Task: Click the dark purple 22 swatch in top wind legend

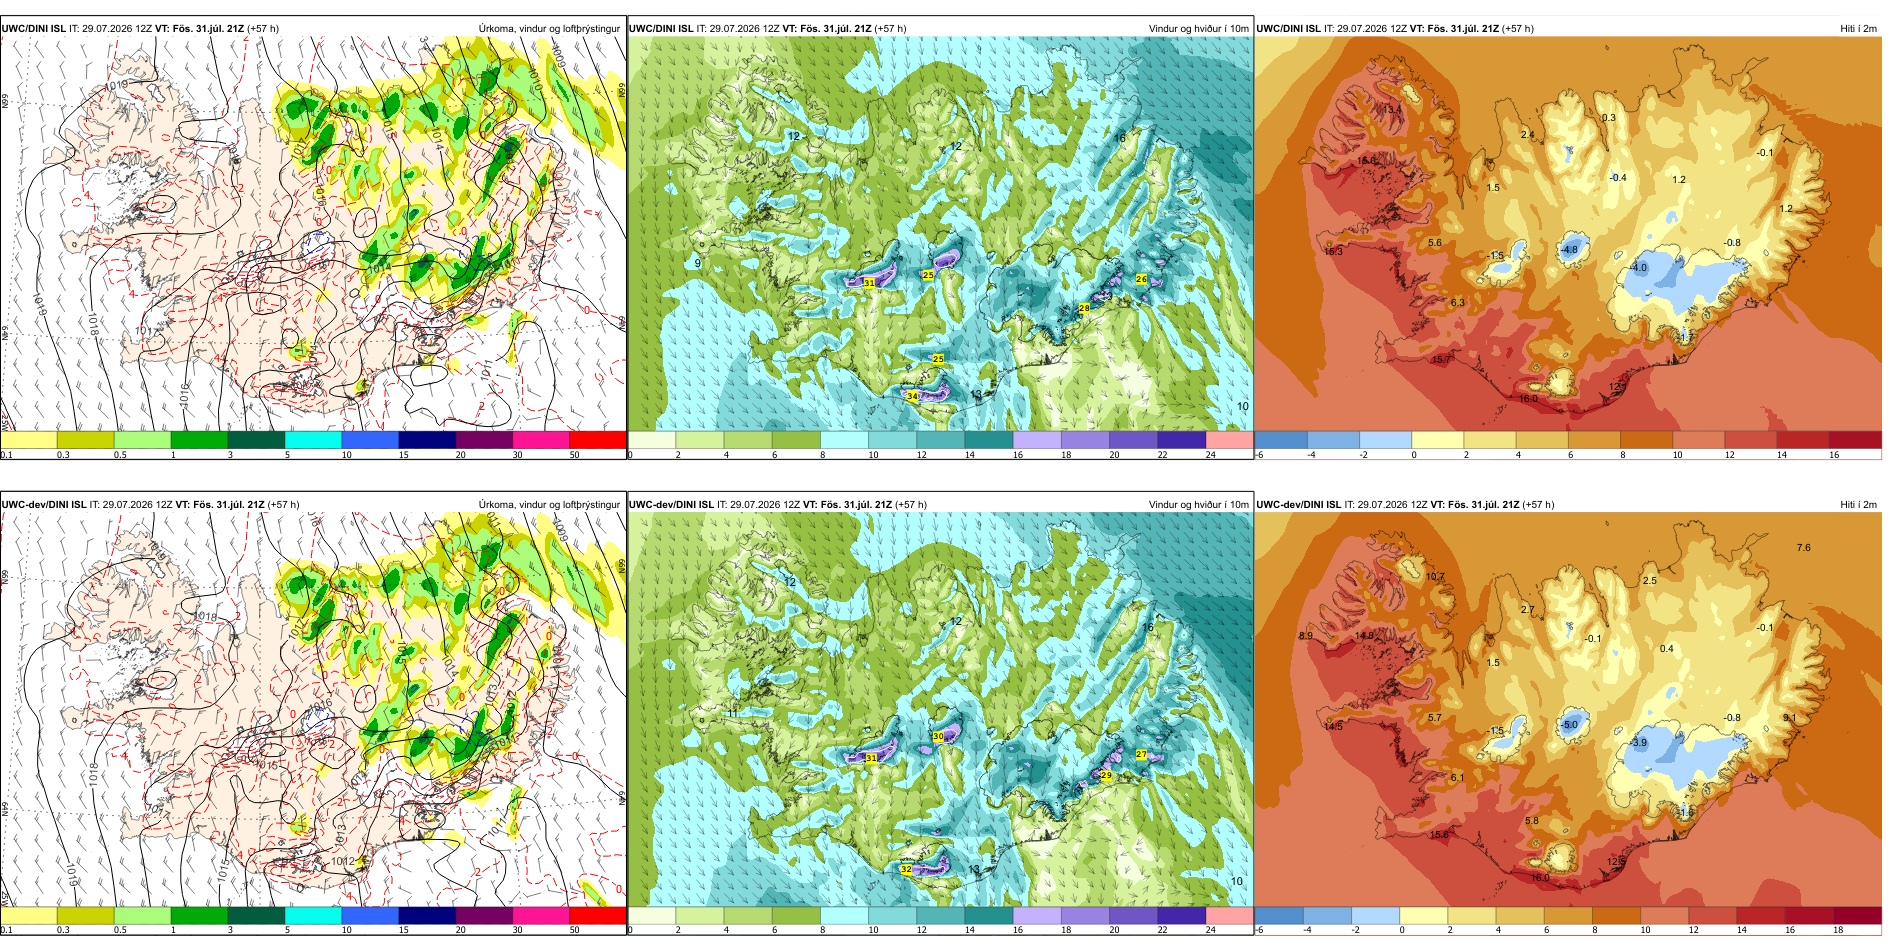Action: pyautogui.click(x=1181, y=440)
